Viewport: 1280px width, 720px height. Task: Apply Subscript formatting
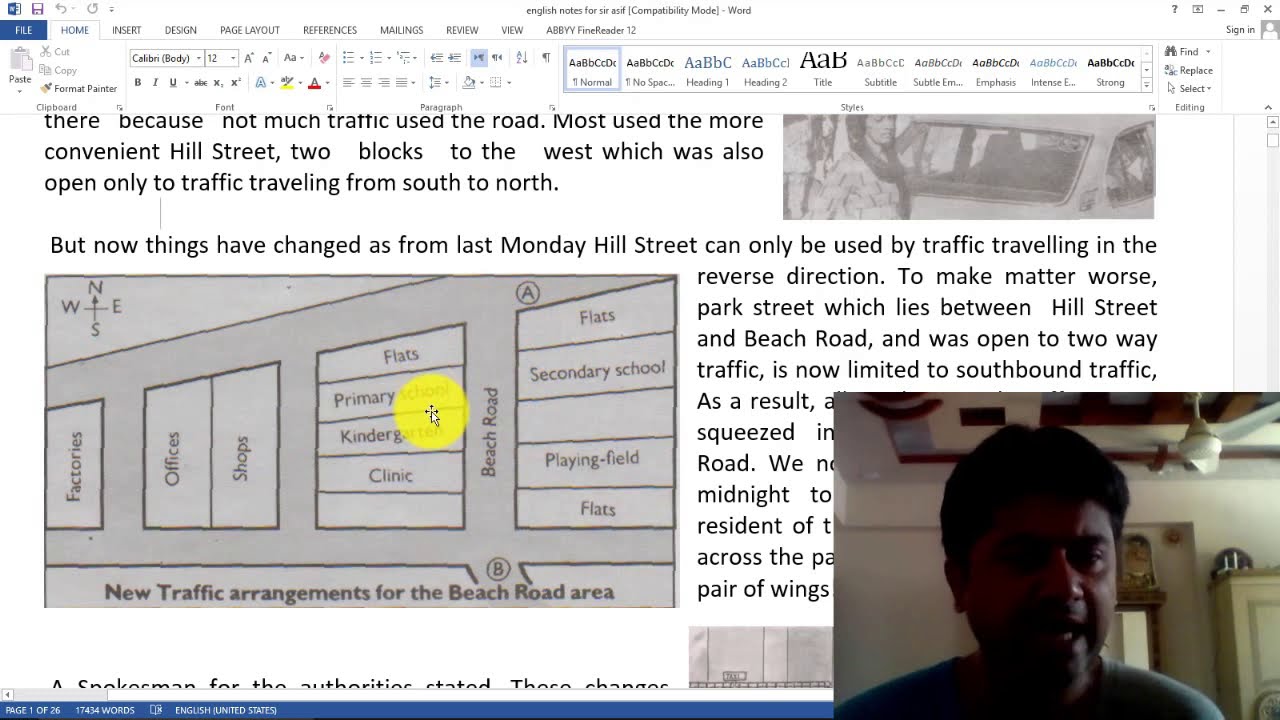point(218,82)
